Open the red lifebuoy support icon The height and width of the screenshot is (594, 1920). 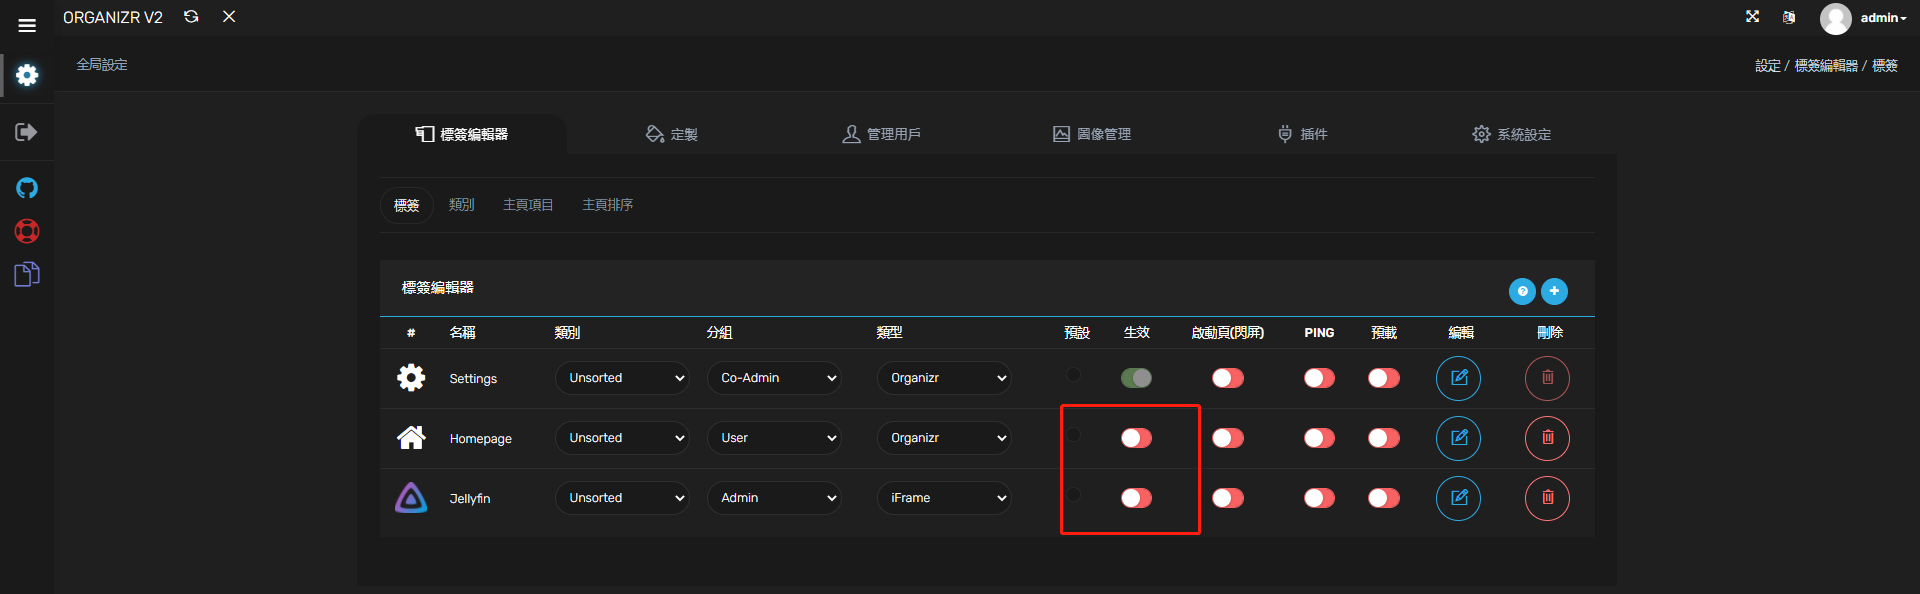coord(27,231)
